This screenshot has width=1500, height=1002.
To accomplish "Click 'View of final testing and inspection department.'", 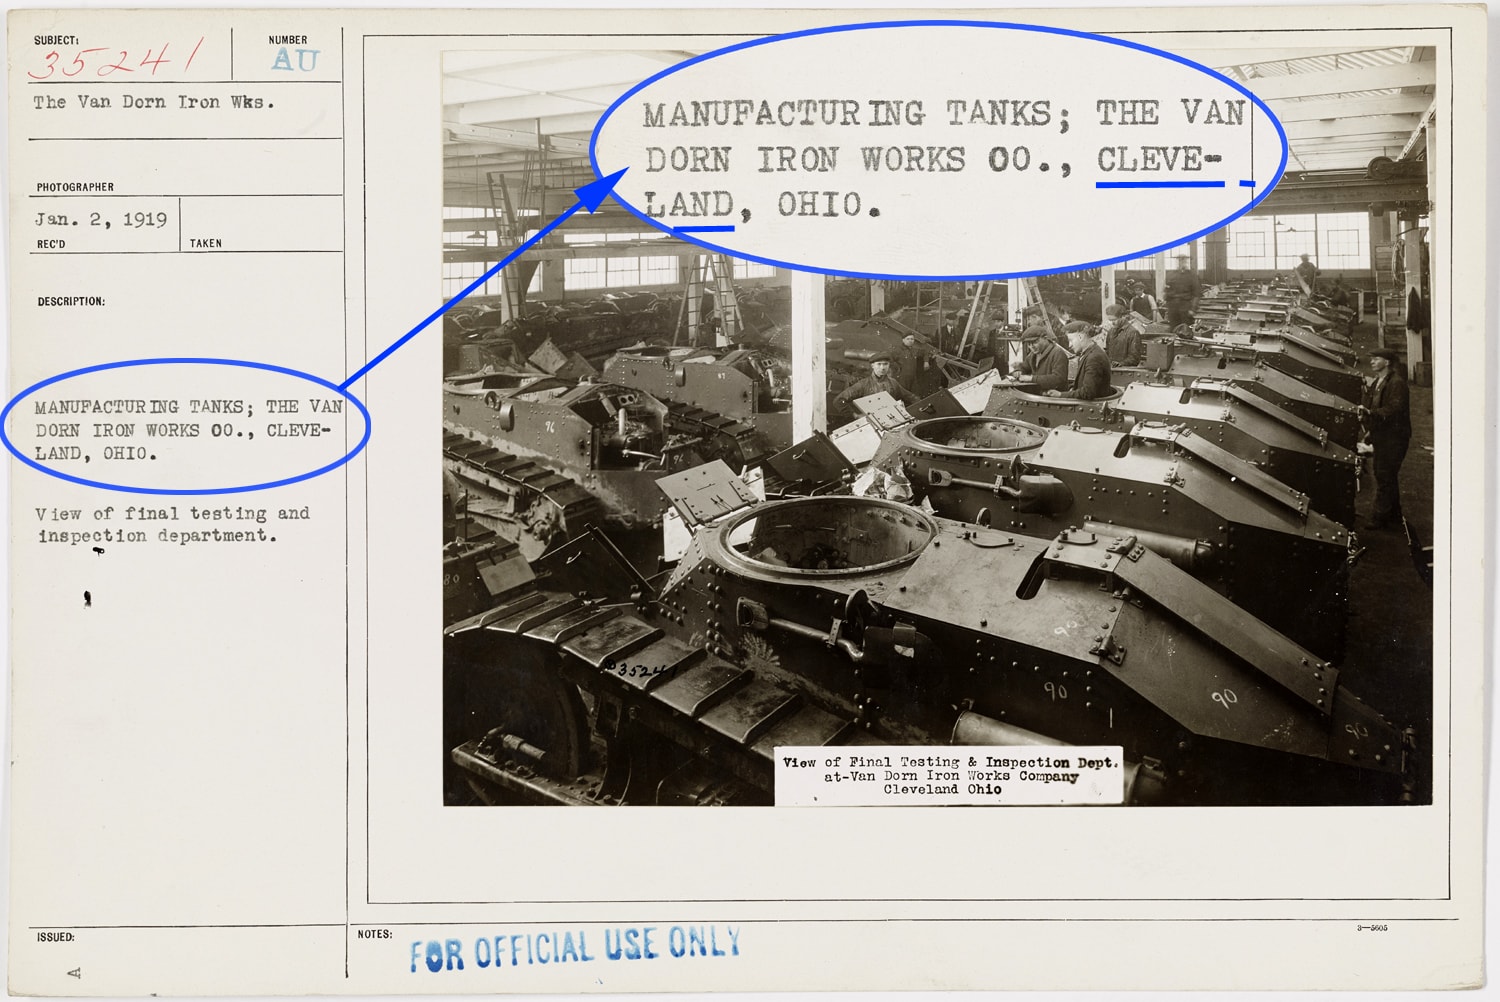I will 173,524.
